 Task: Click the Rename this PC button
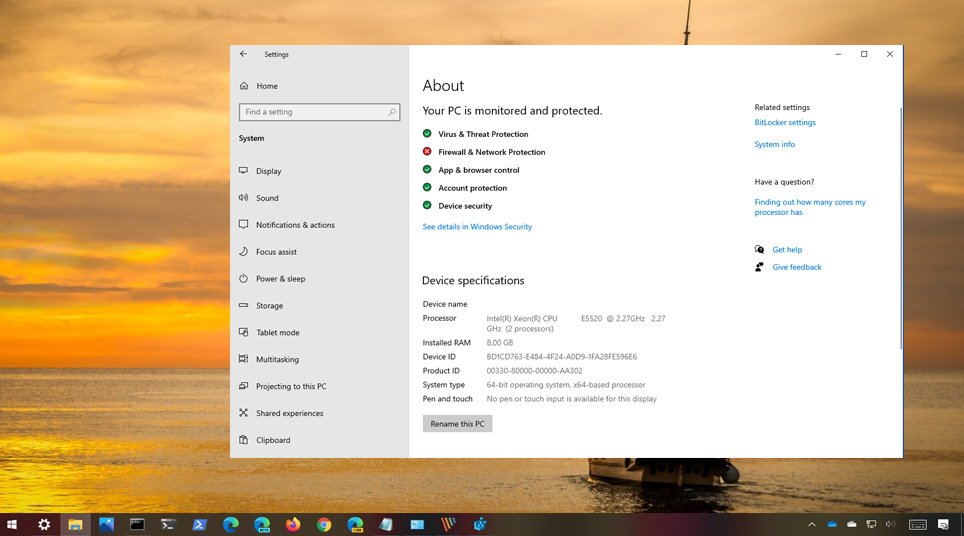click(x=457, y=424)
